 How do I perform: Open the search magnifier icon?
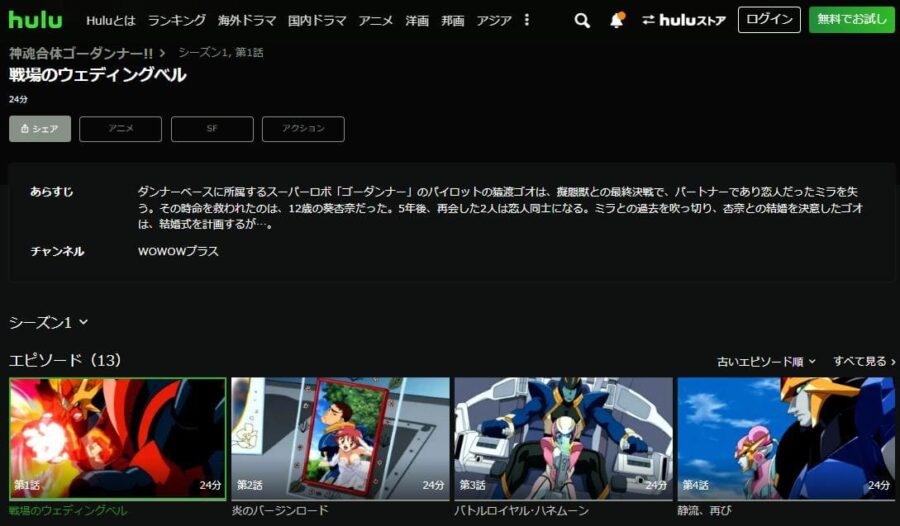[x=582, y=21]
